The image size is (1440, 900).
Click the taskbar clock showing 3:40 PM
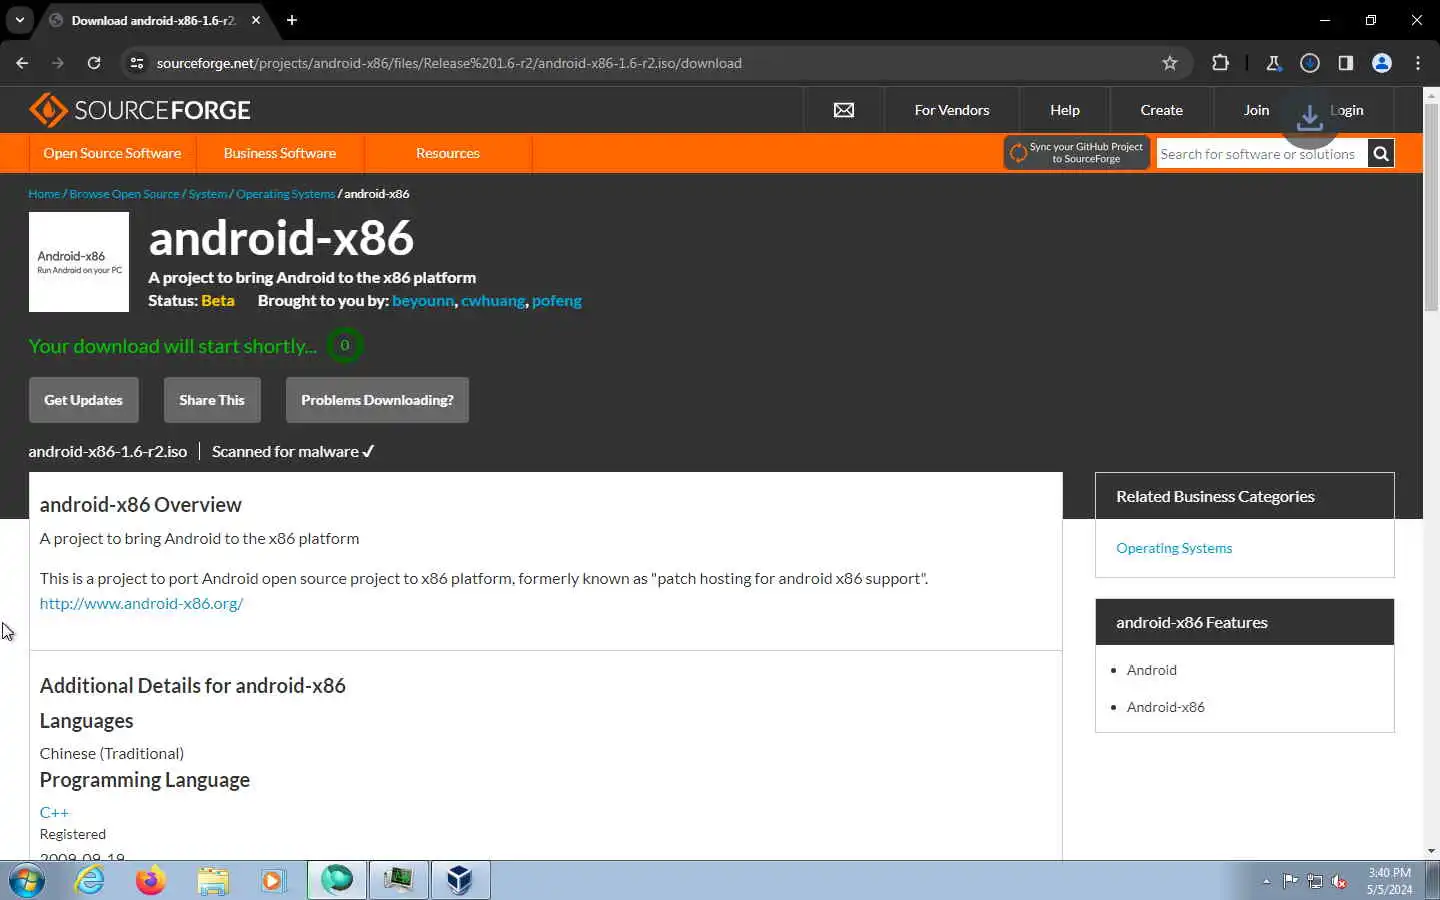point(1390,881)
